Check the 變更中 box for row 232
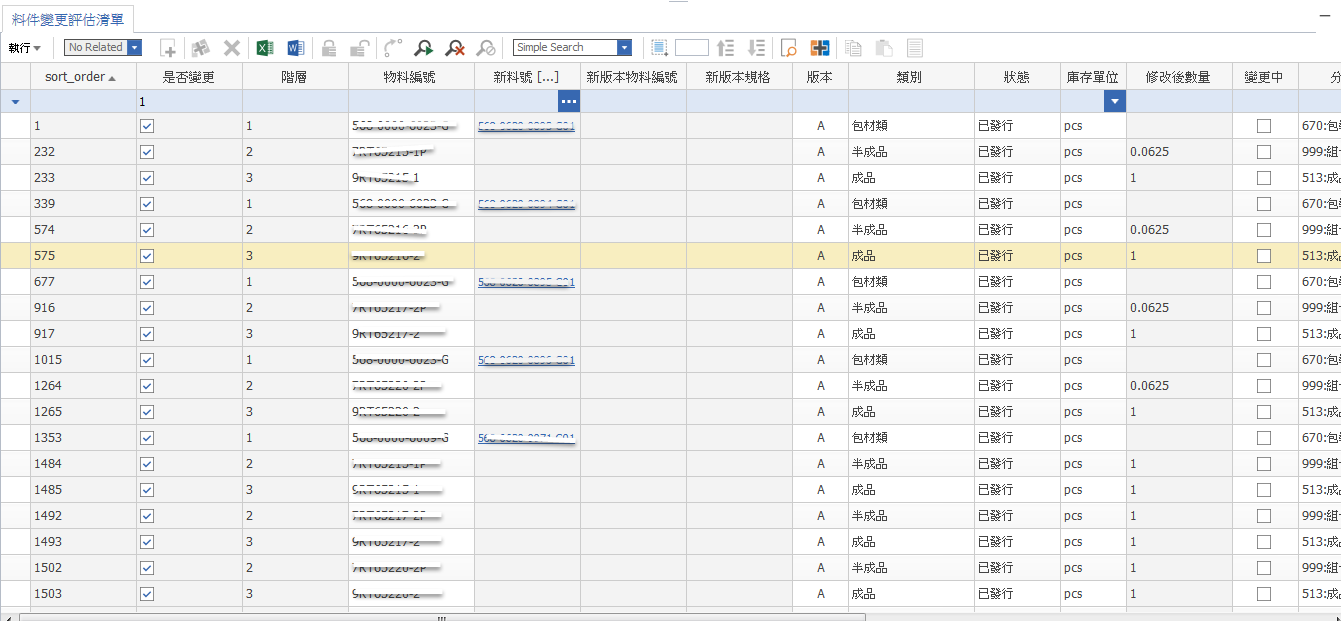The height and width of the screenshot is (621, 1341). coord(1264,152)
